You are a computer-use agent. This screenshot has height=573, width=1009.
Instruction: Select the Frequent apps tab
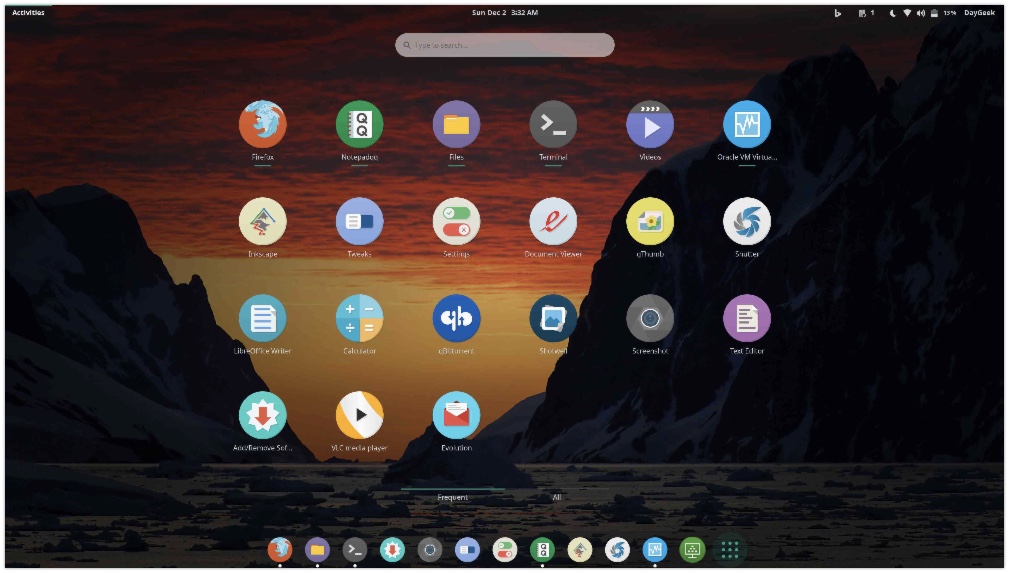[x=452, y=497]
